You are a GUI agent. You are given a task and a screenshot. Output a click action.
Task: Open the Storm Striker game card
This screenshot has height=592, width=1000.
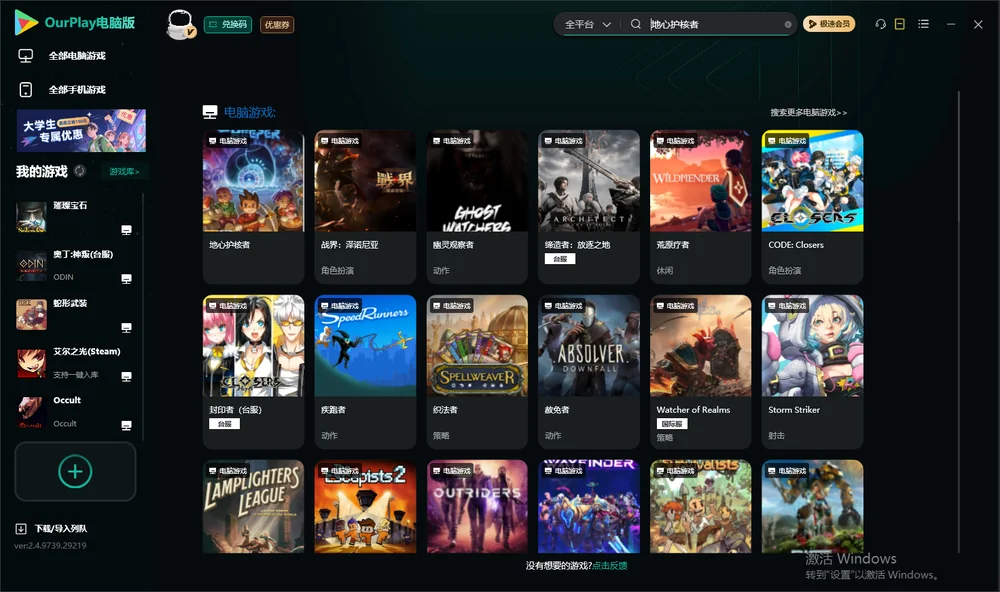812,371
